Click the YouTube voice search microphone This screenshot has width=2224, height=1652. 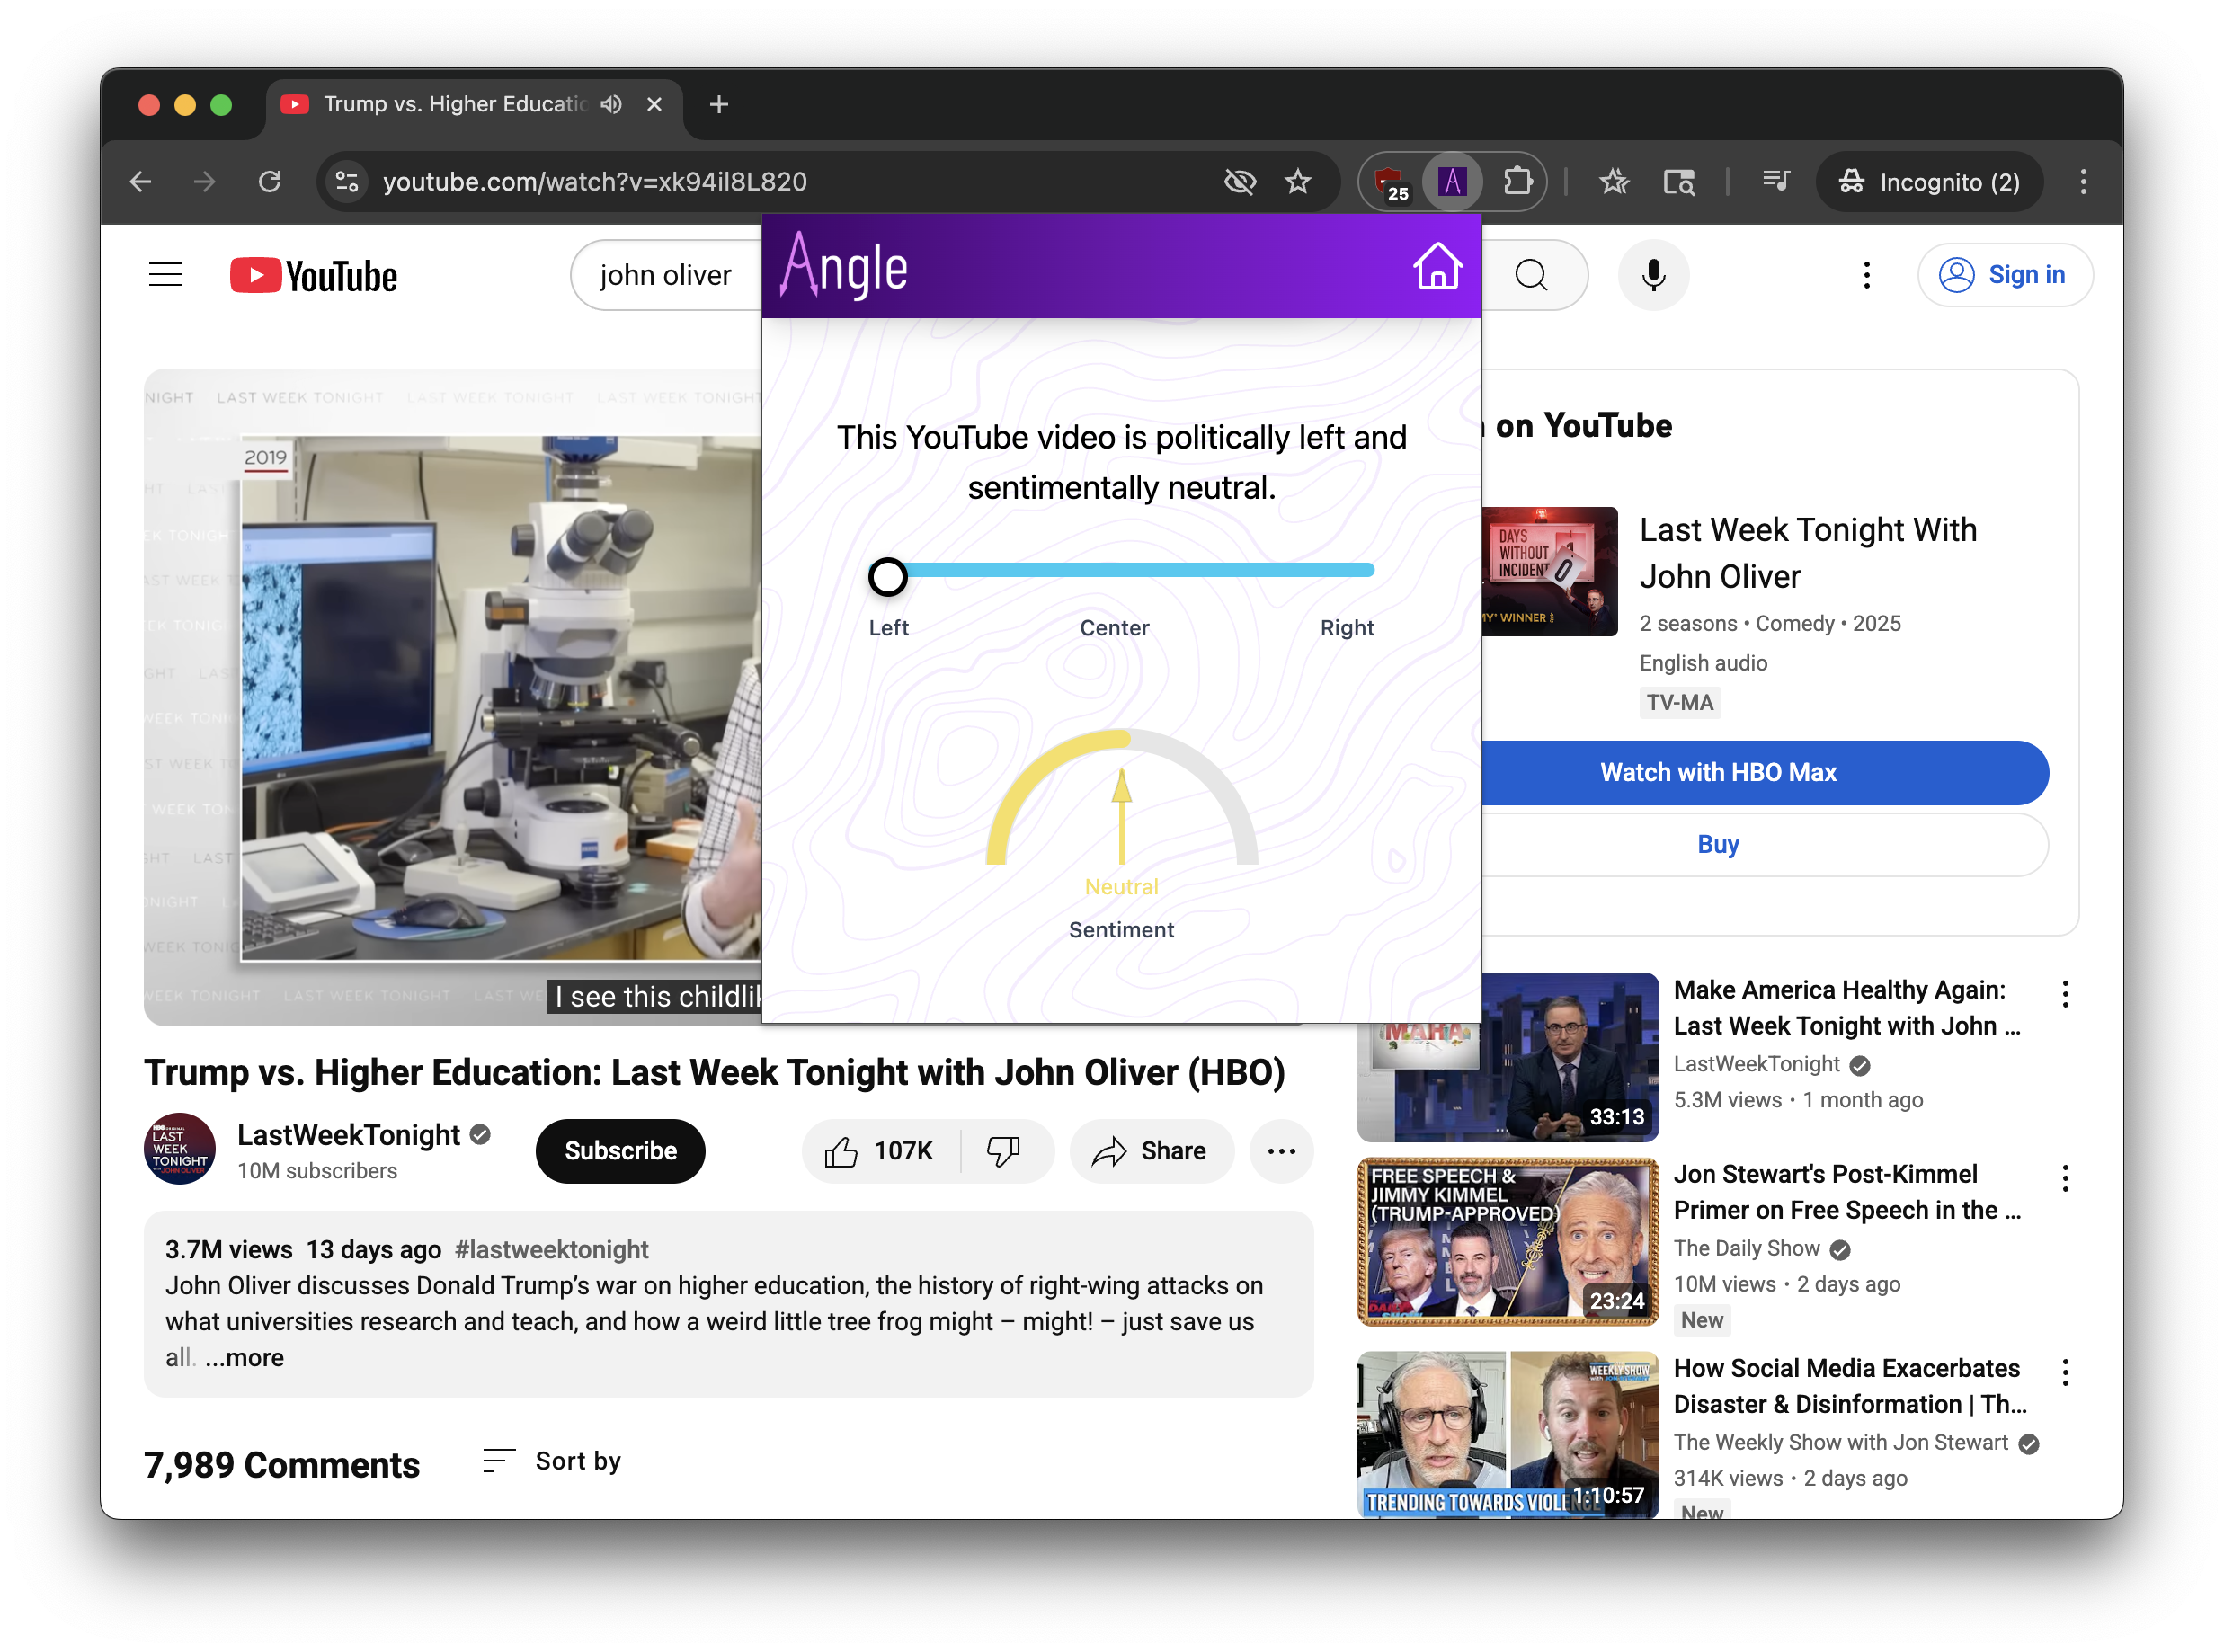(x=1653, y=275)
